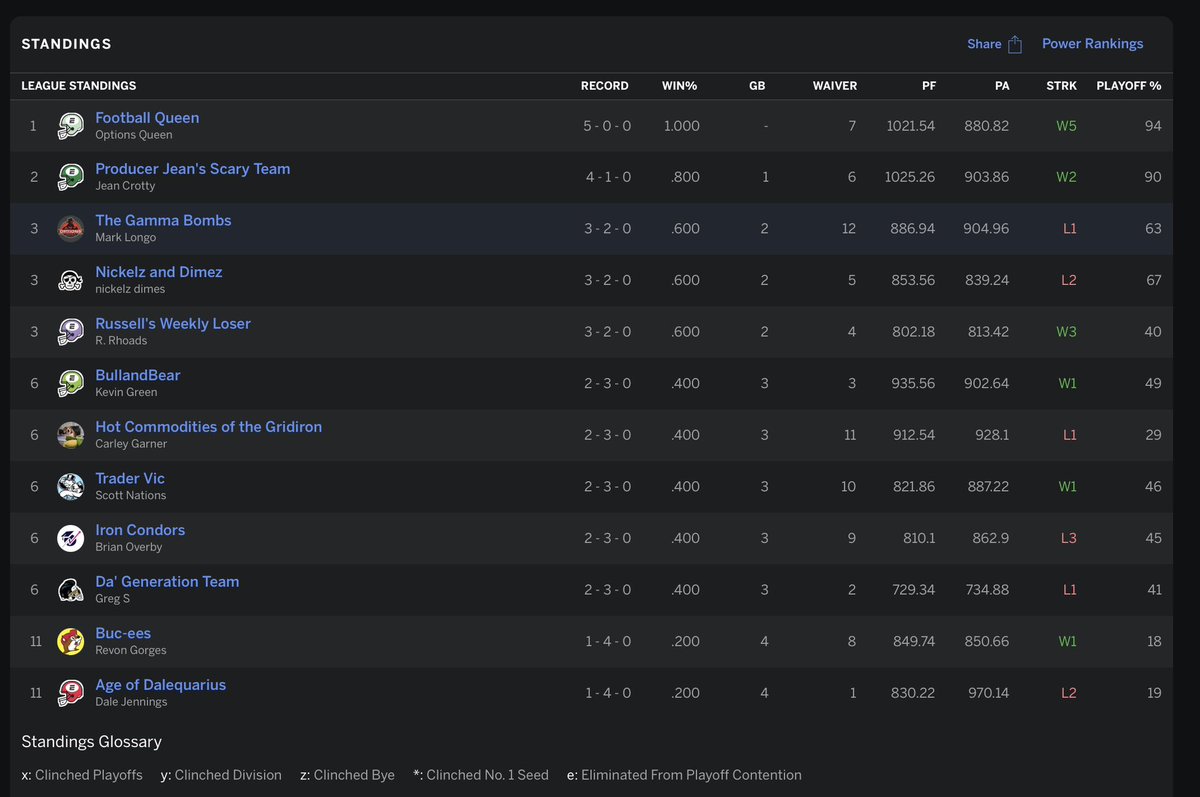
Task: Click the PLAYOFF % column header
Action: pyautogui.click(x=1129, y=86)
